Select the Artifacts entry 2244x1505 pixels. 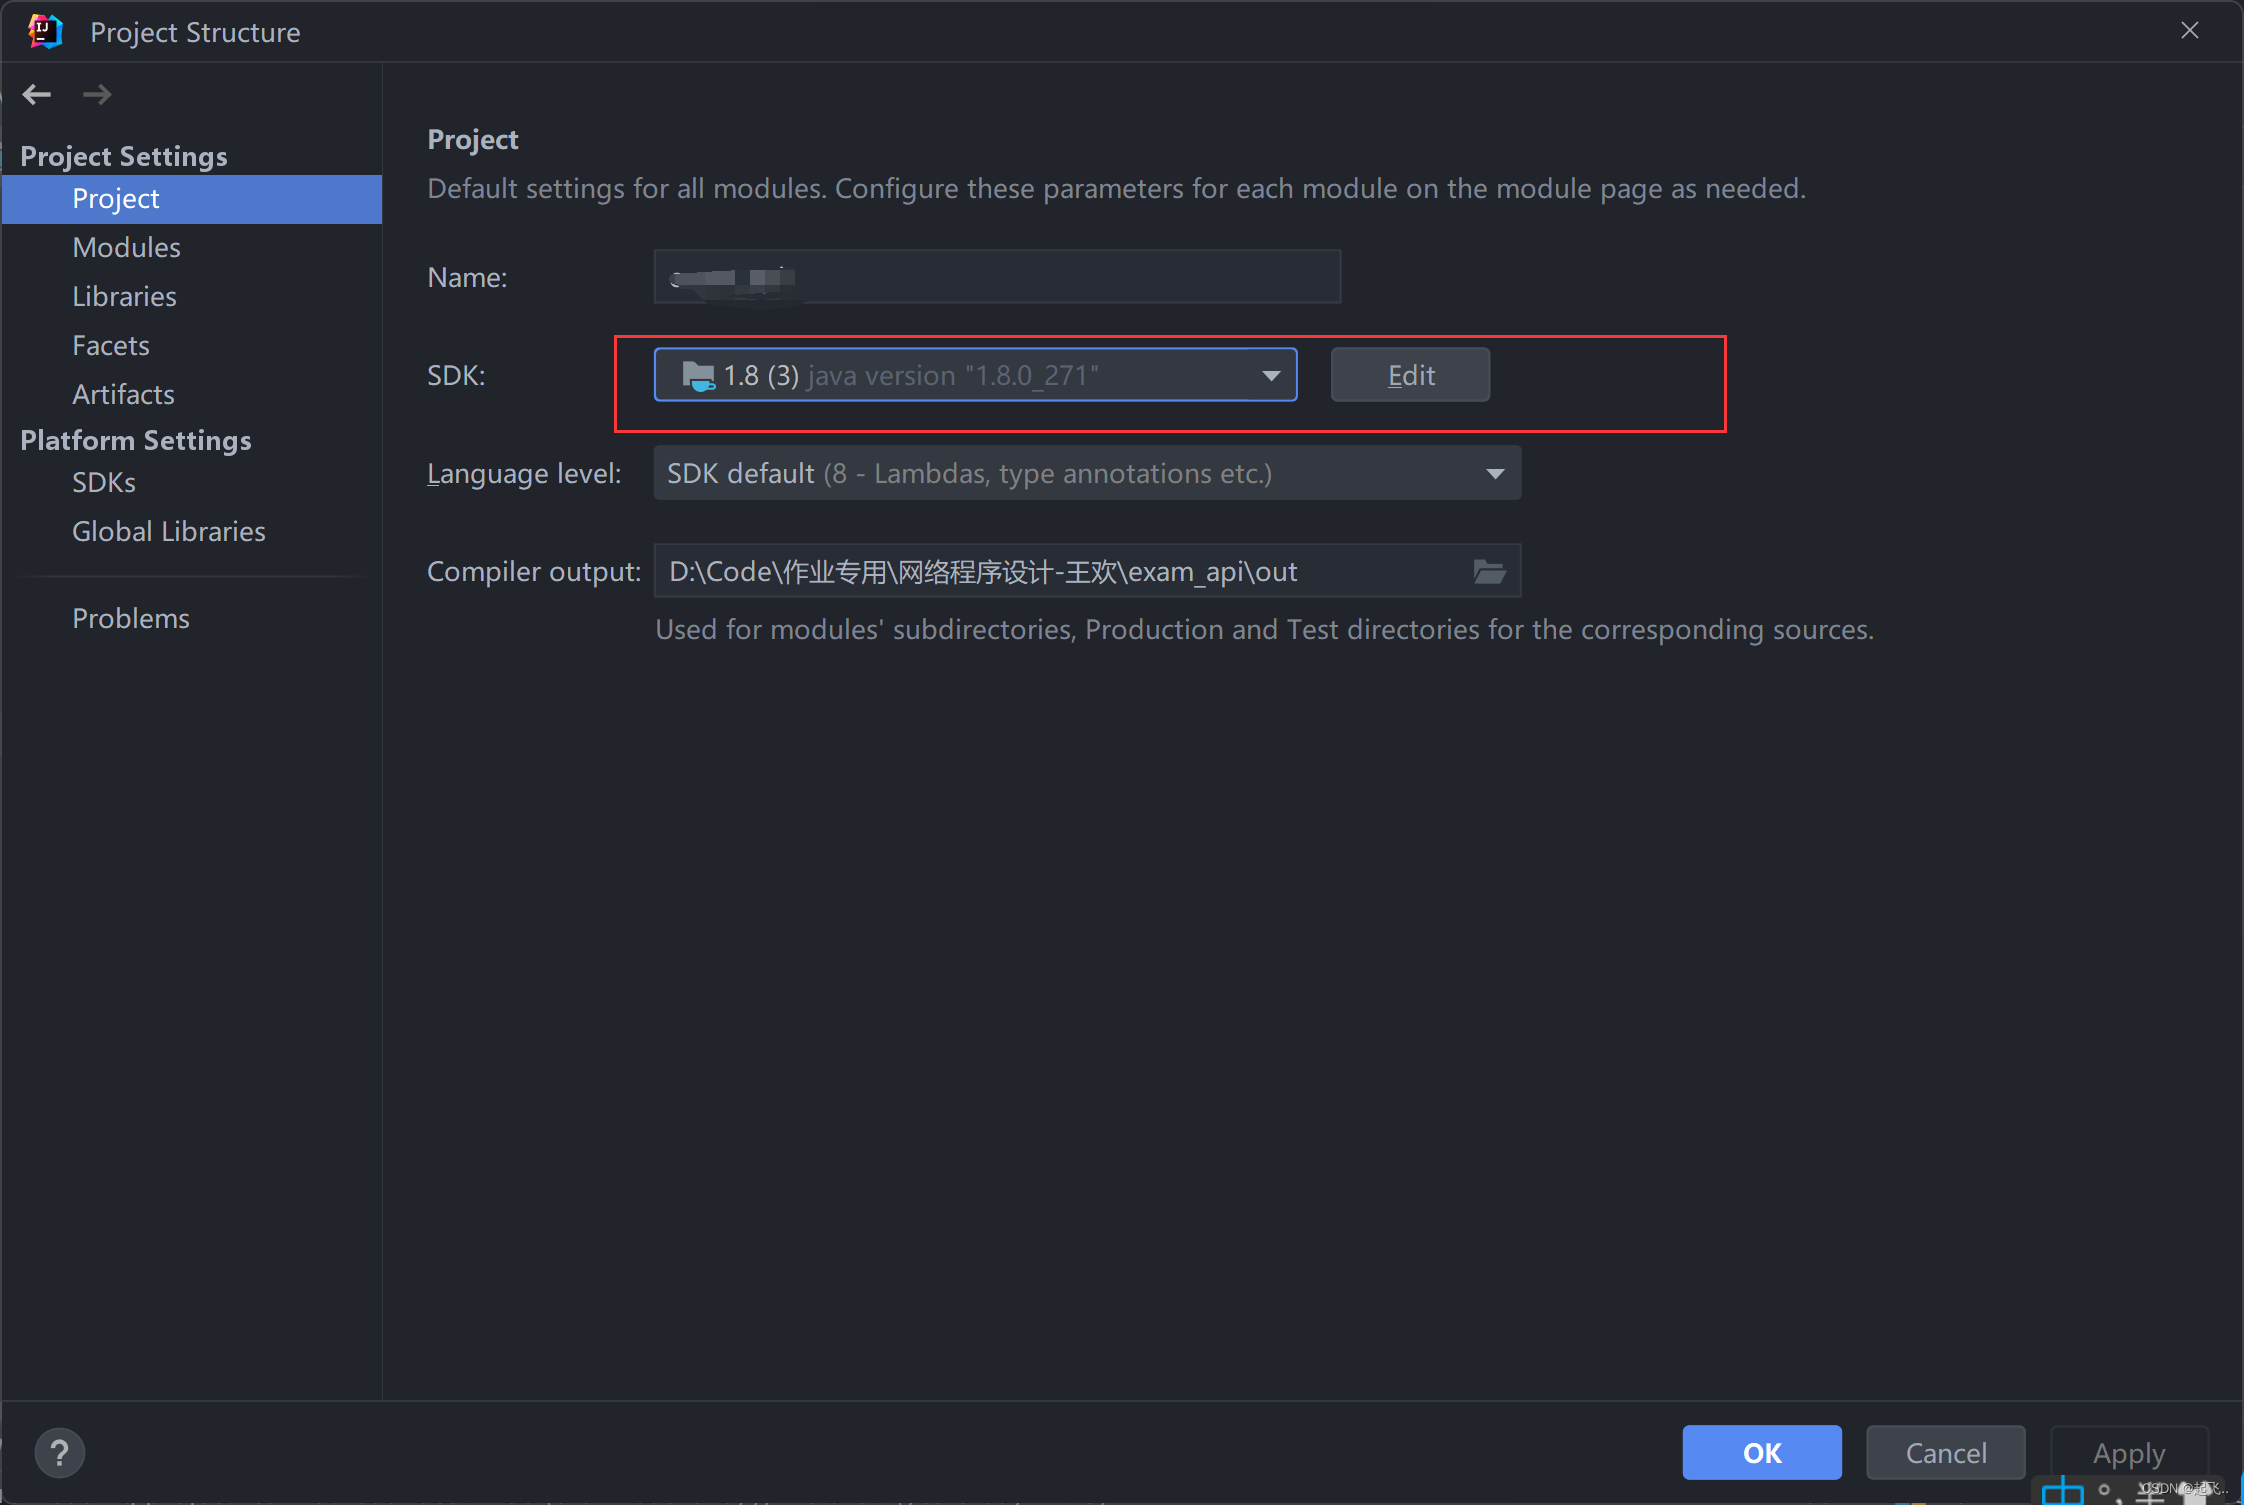tap(123, 395)
